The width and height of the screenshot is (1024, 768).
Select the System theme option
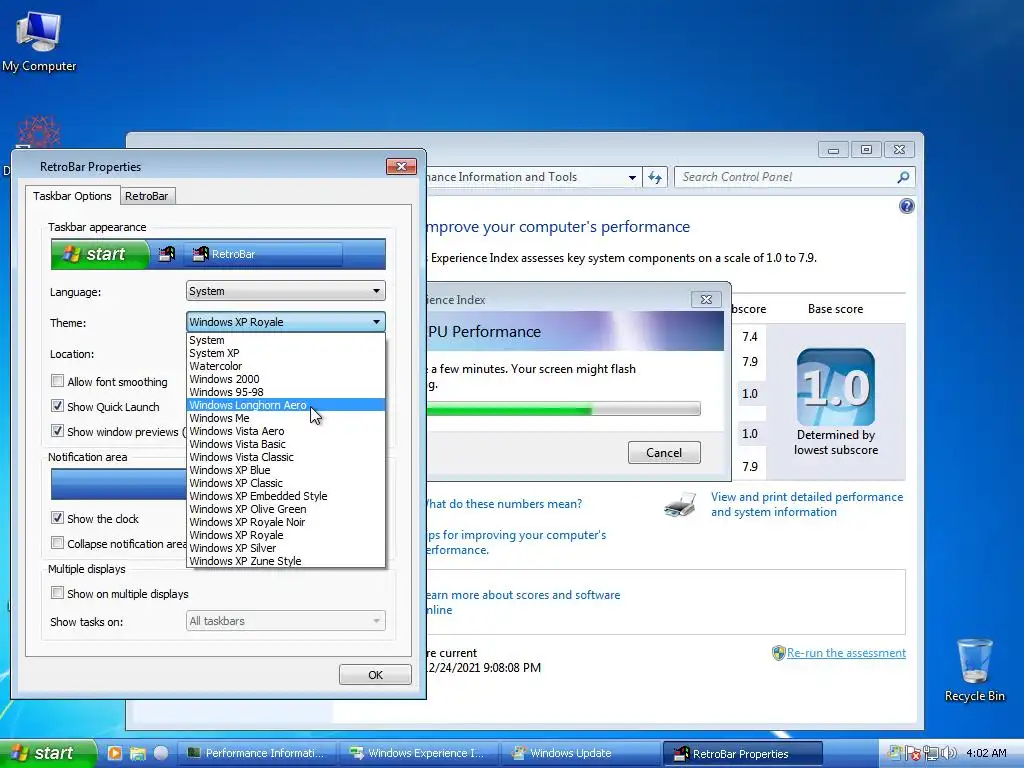coord(285,340)
